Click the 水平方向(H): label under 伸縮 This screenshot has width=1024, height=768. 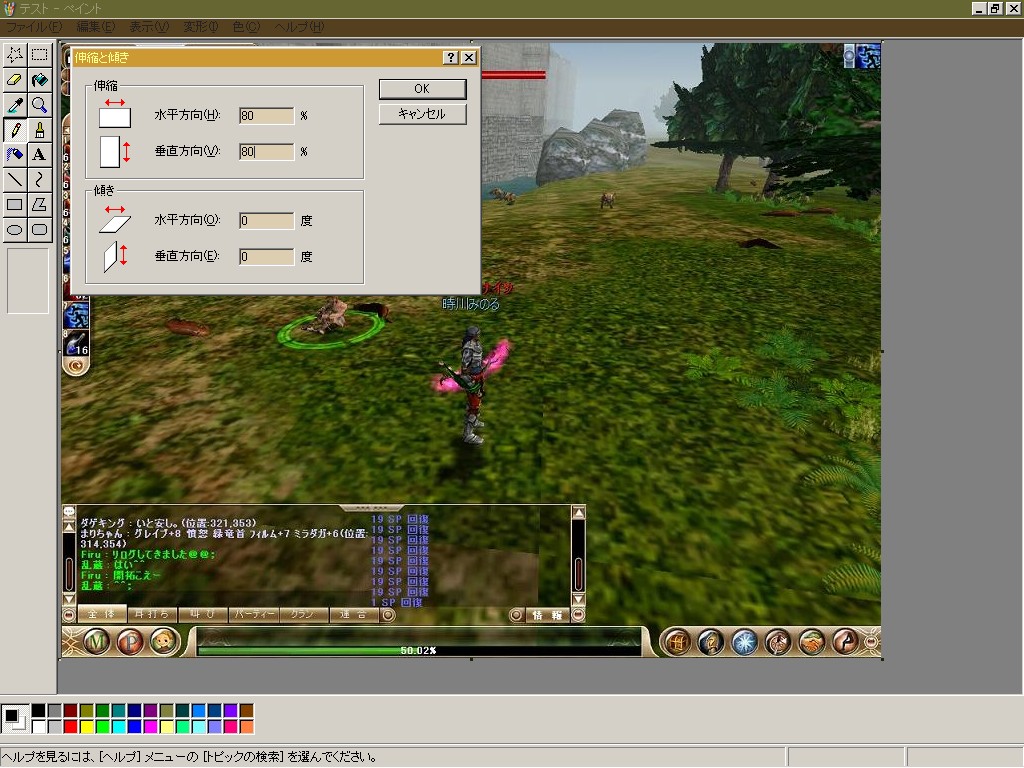187,115
